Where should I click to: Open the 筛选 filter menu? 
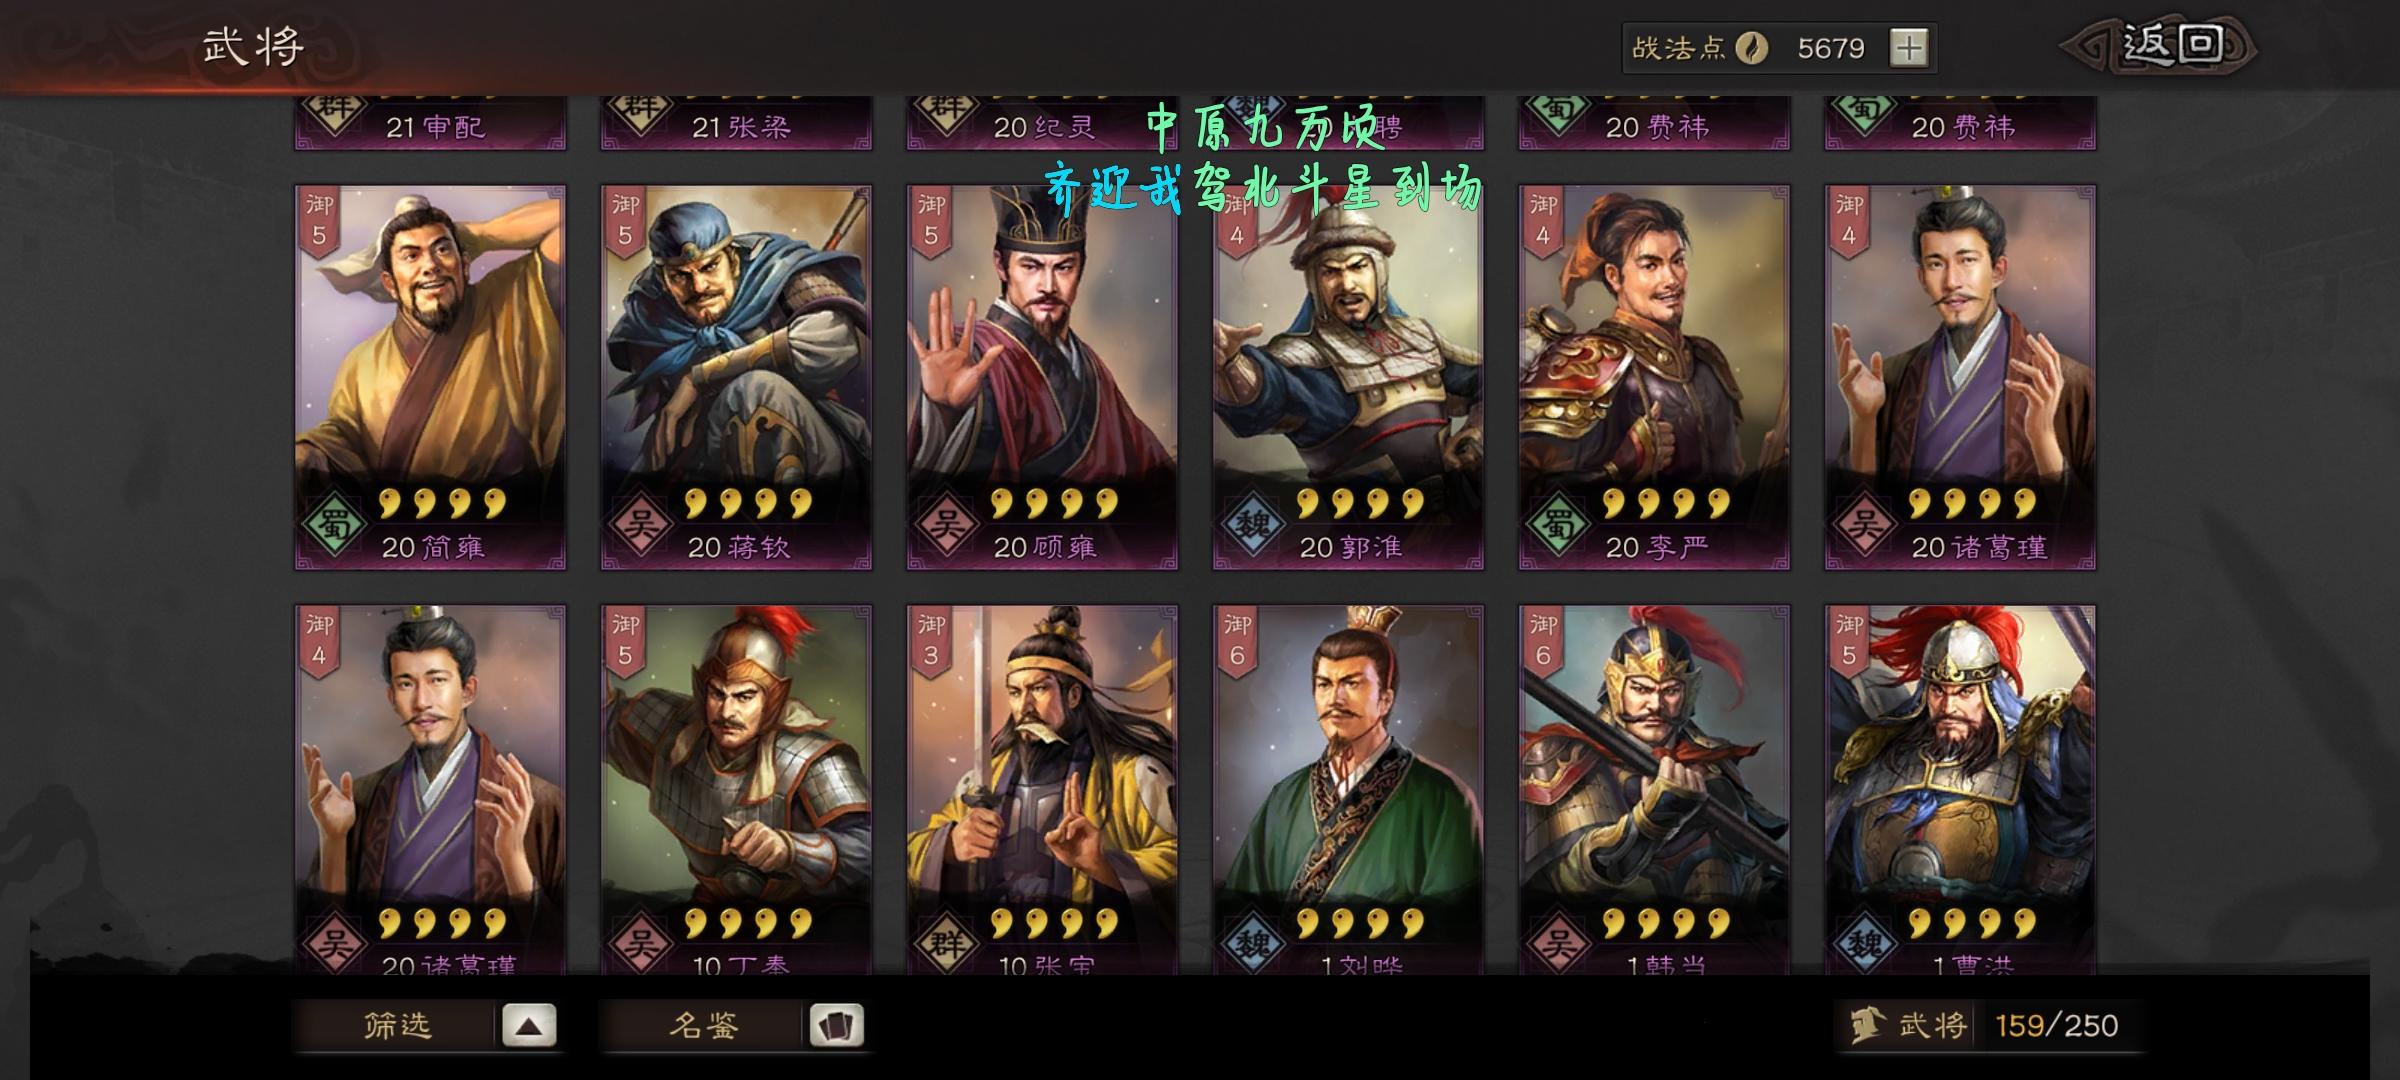point(397,1026)
